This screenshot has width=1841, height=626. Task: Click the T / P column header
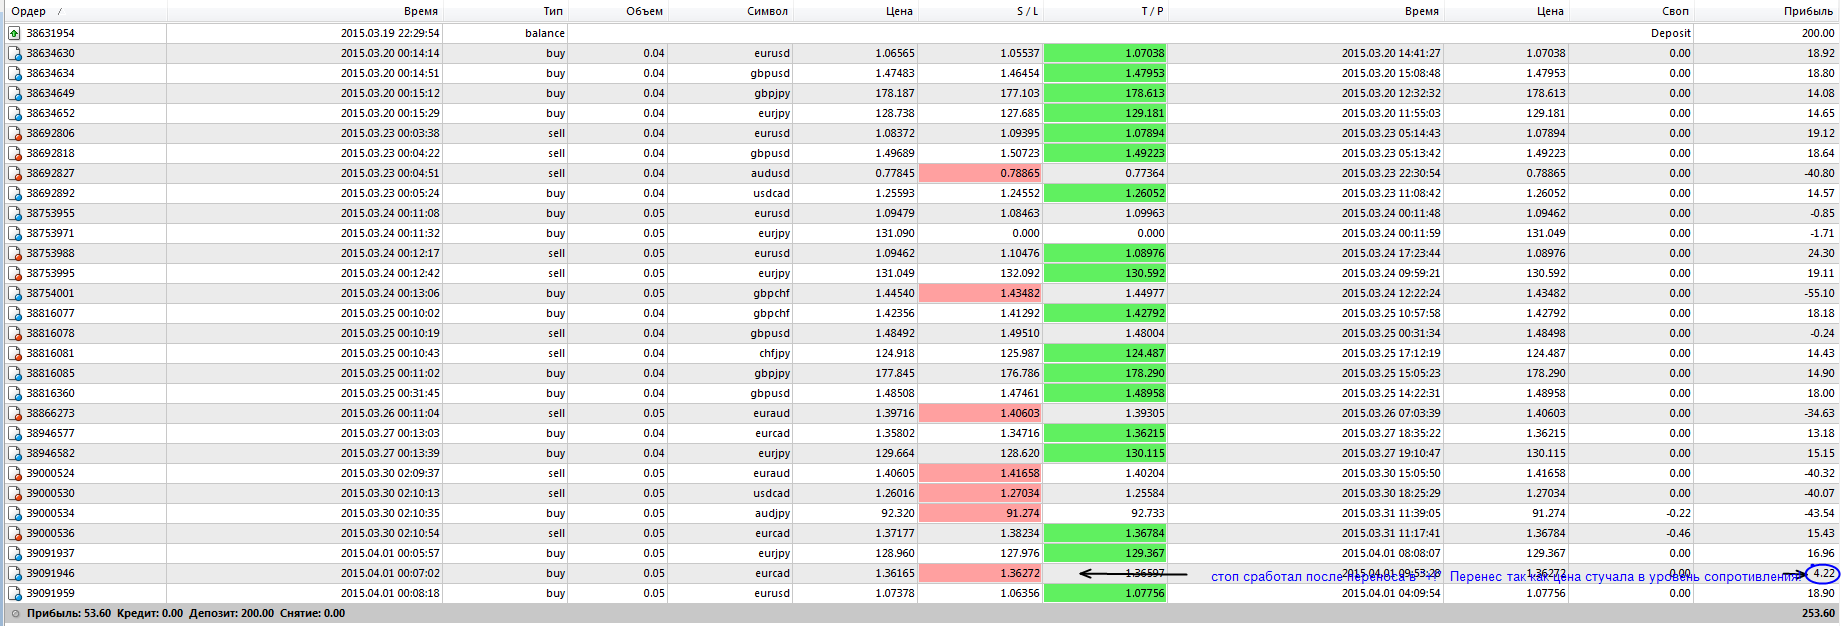[x=1152, y=11]
